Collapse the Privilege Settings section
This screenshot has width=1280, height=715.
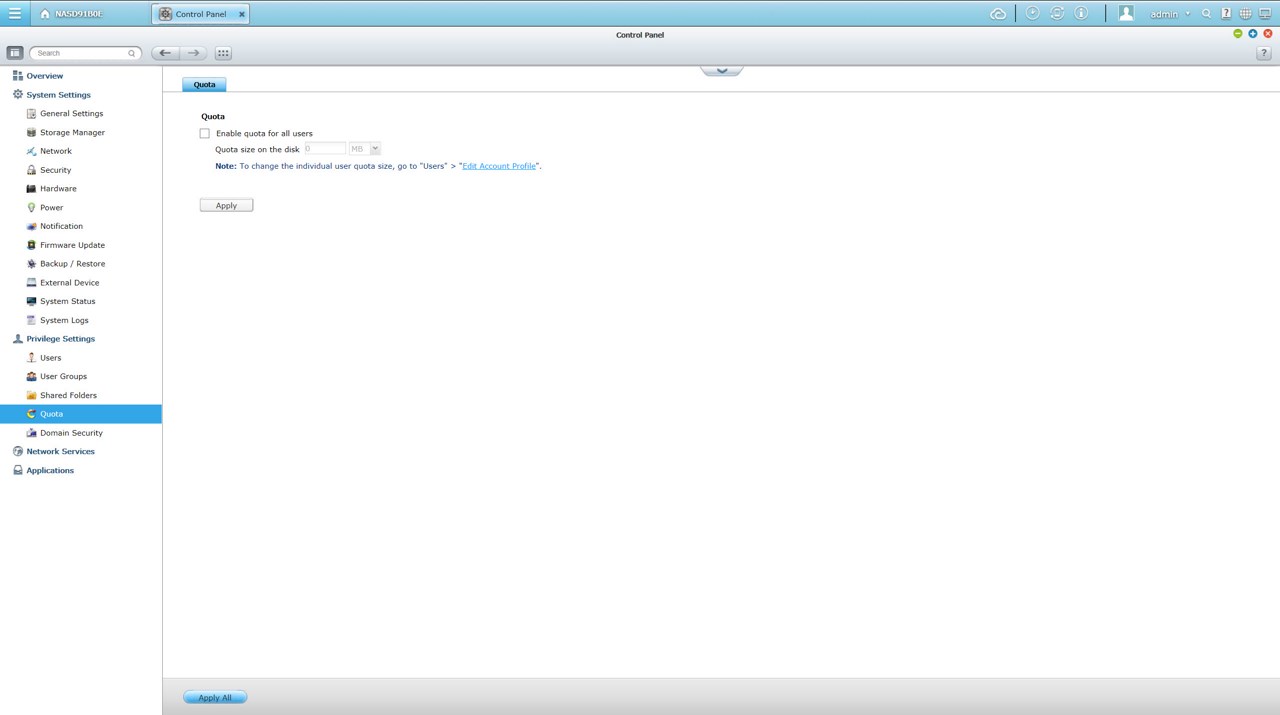(60, 339)
